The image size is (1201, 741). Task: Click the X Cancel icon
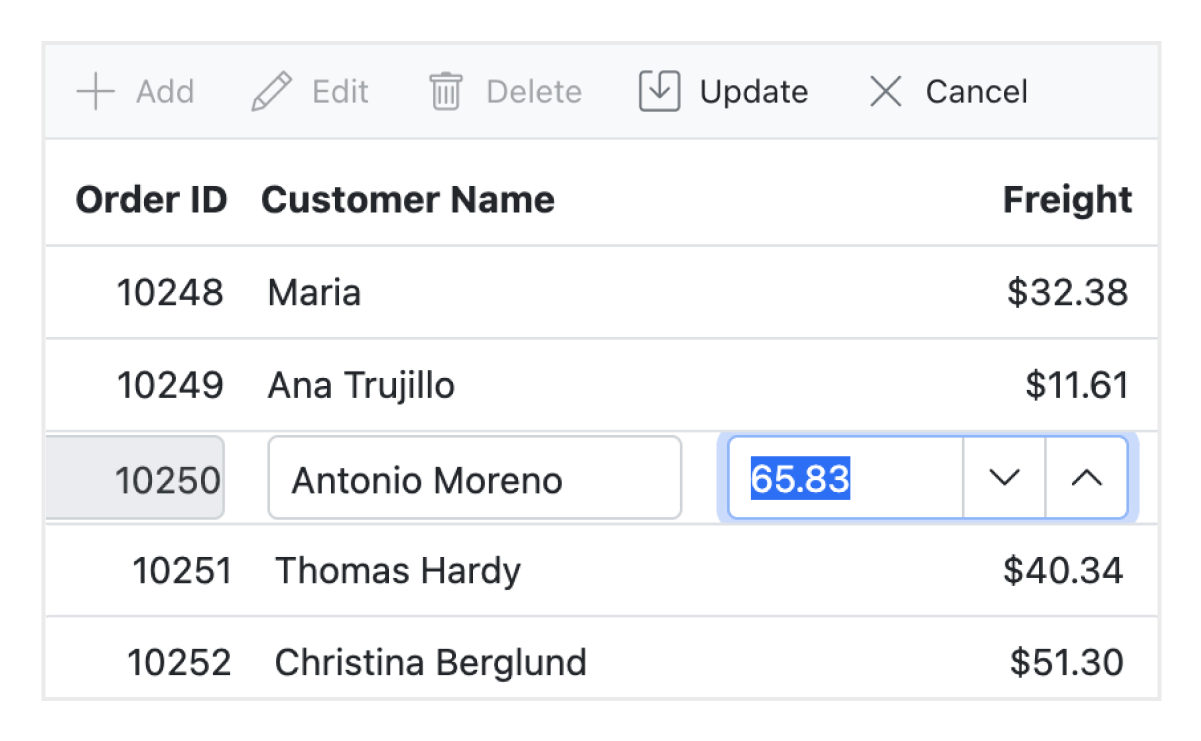click(x=885, y=92)
